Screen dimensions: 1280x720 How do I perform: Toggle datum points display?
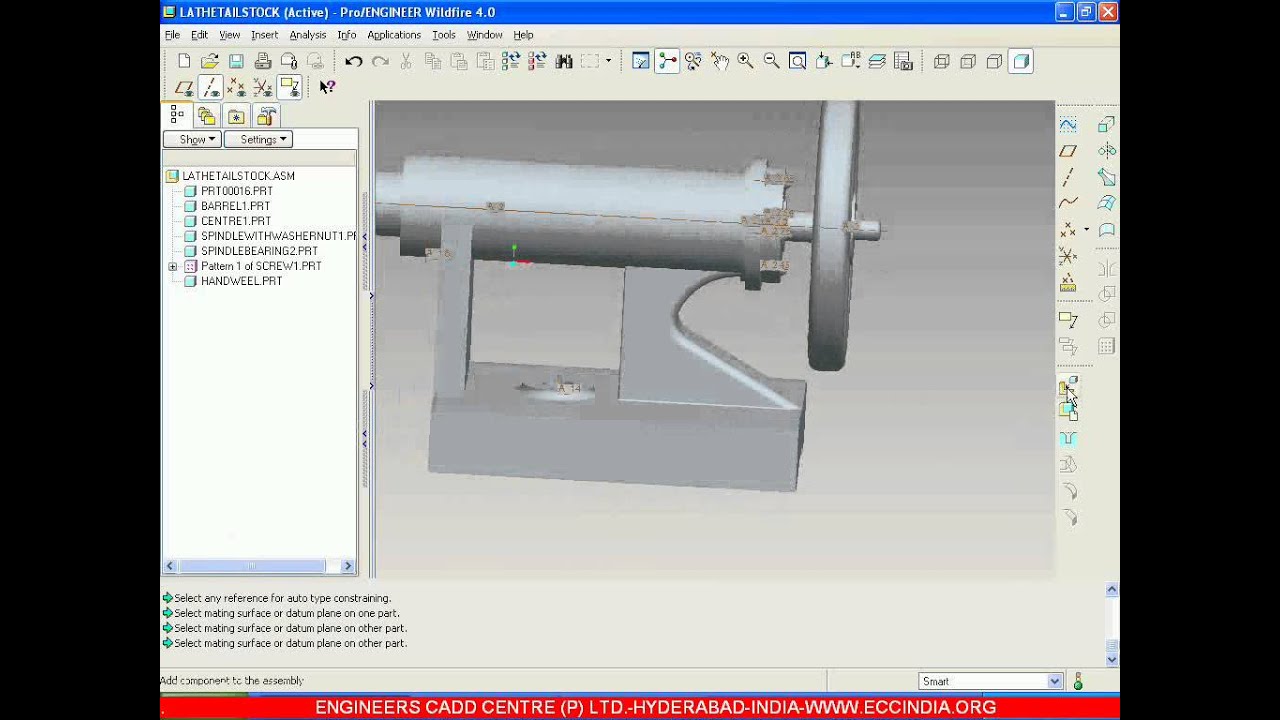(236, 88)
